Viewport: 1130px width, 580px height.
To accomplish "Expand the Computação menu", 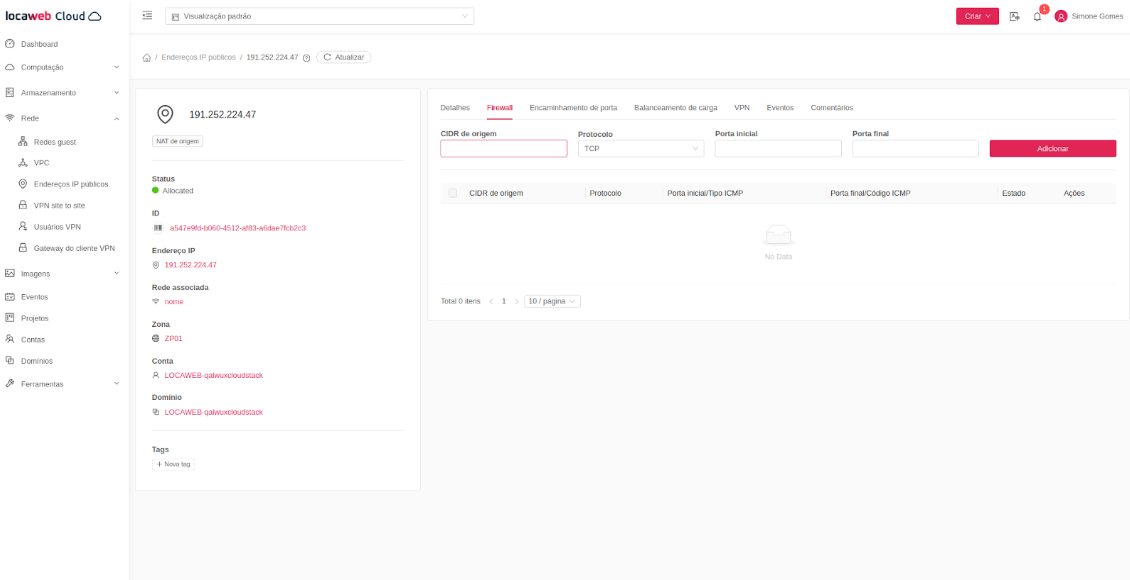I will (x=63, y=67).
